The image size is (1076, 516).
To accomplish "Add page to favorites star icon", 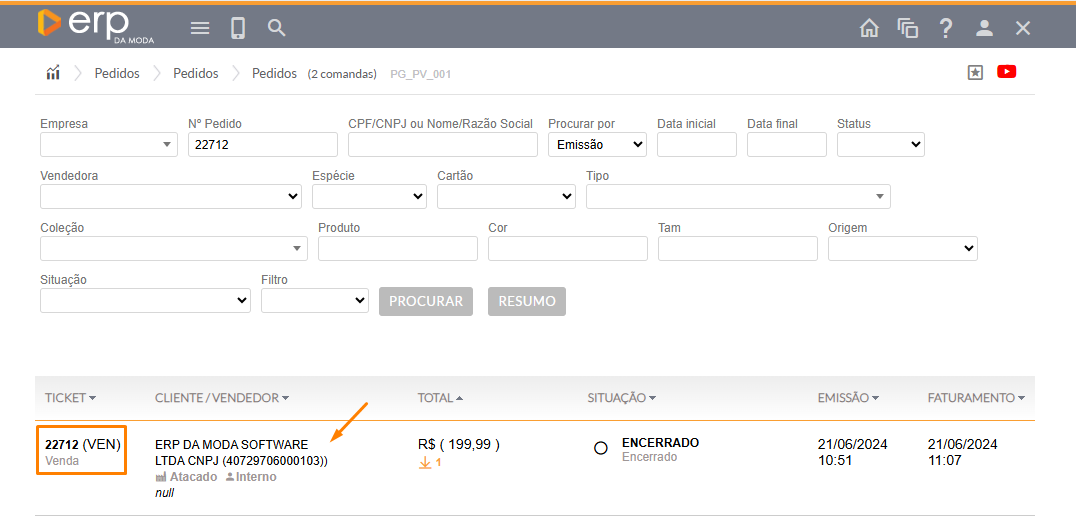I will (975, 72).
